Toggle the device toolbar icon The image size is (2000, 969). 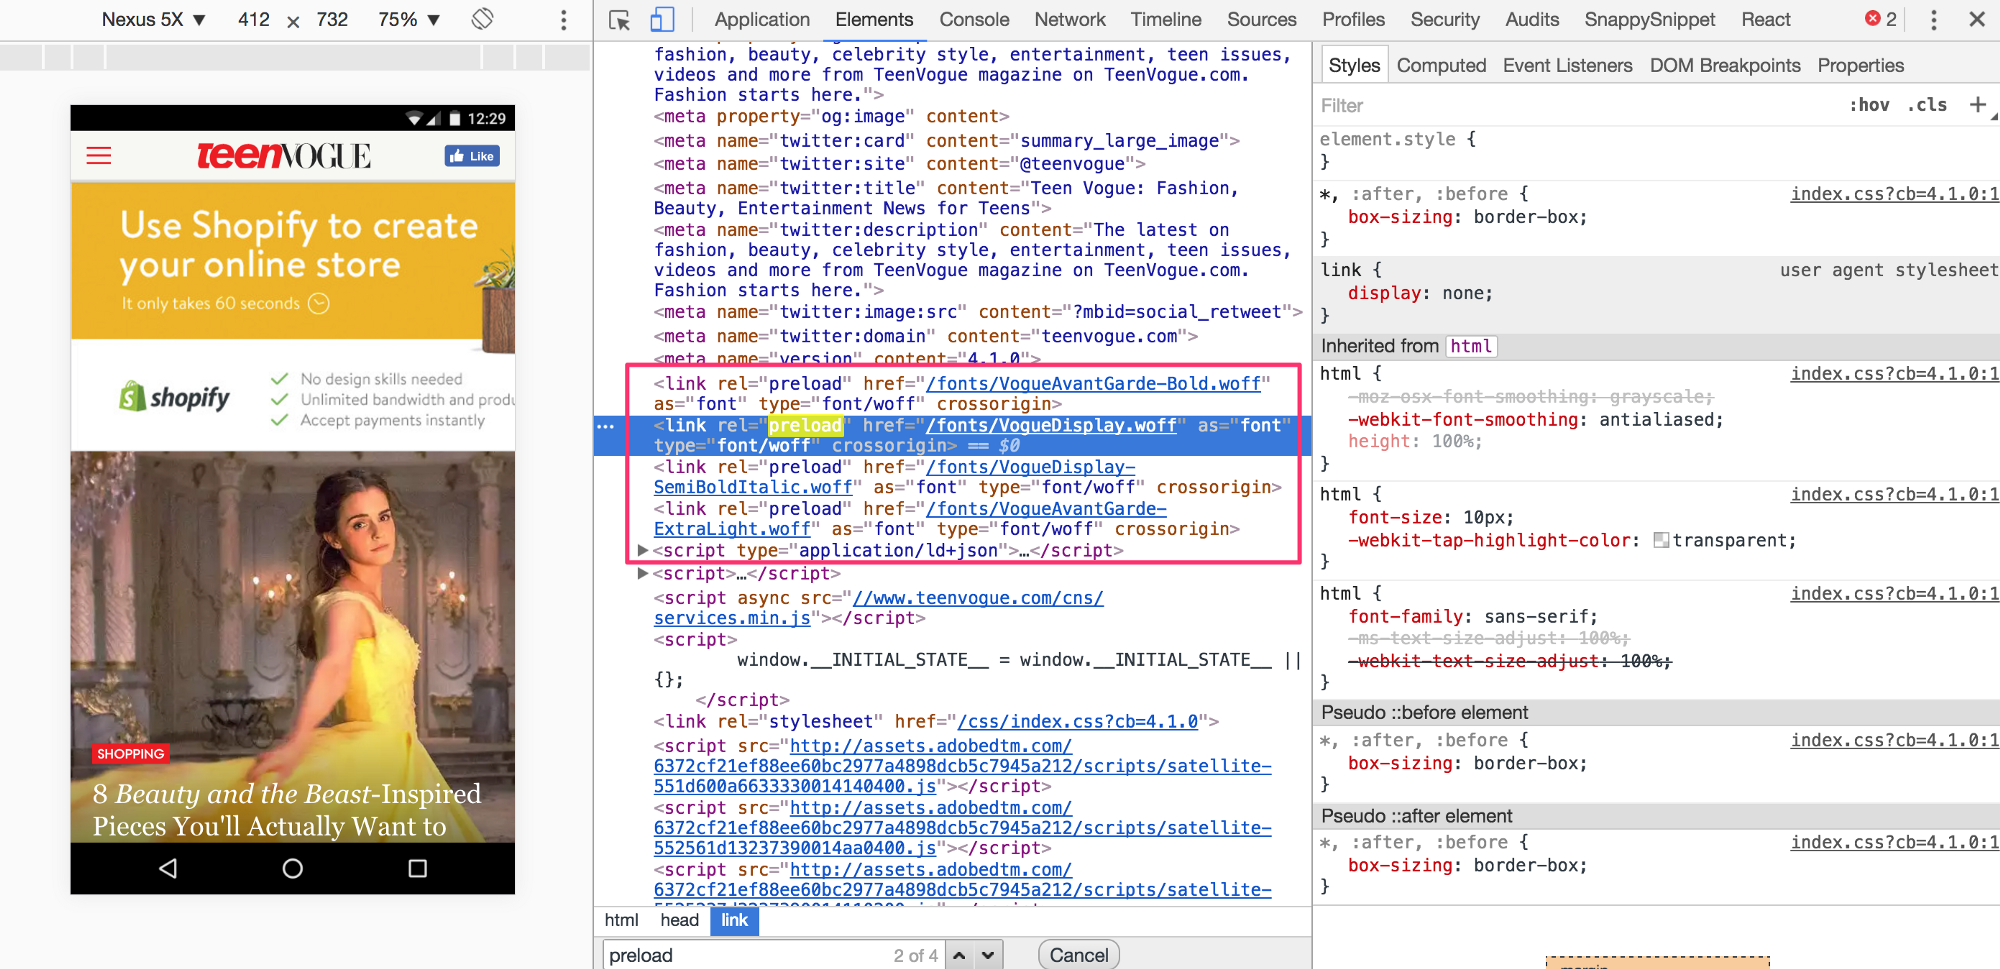[662, 20]
